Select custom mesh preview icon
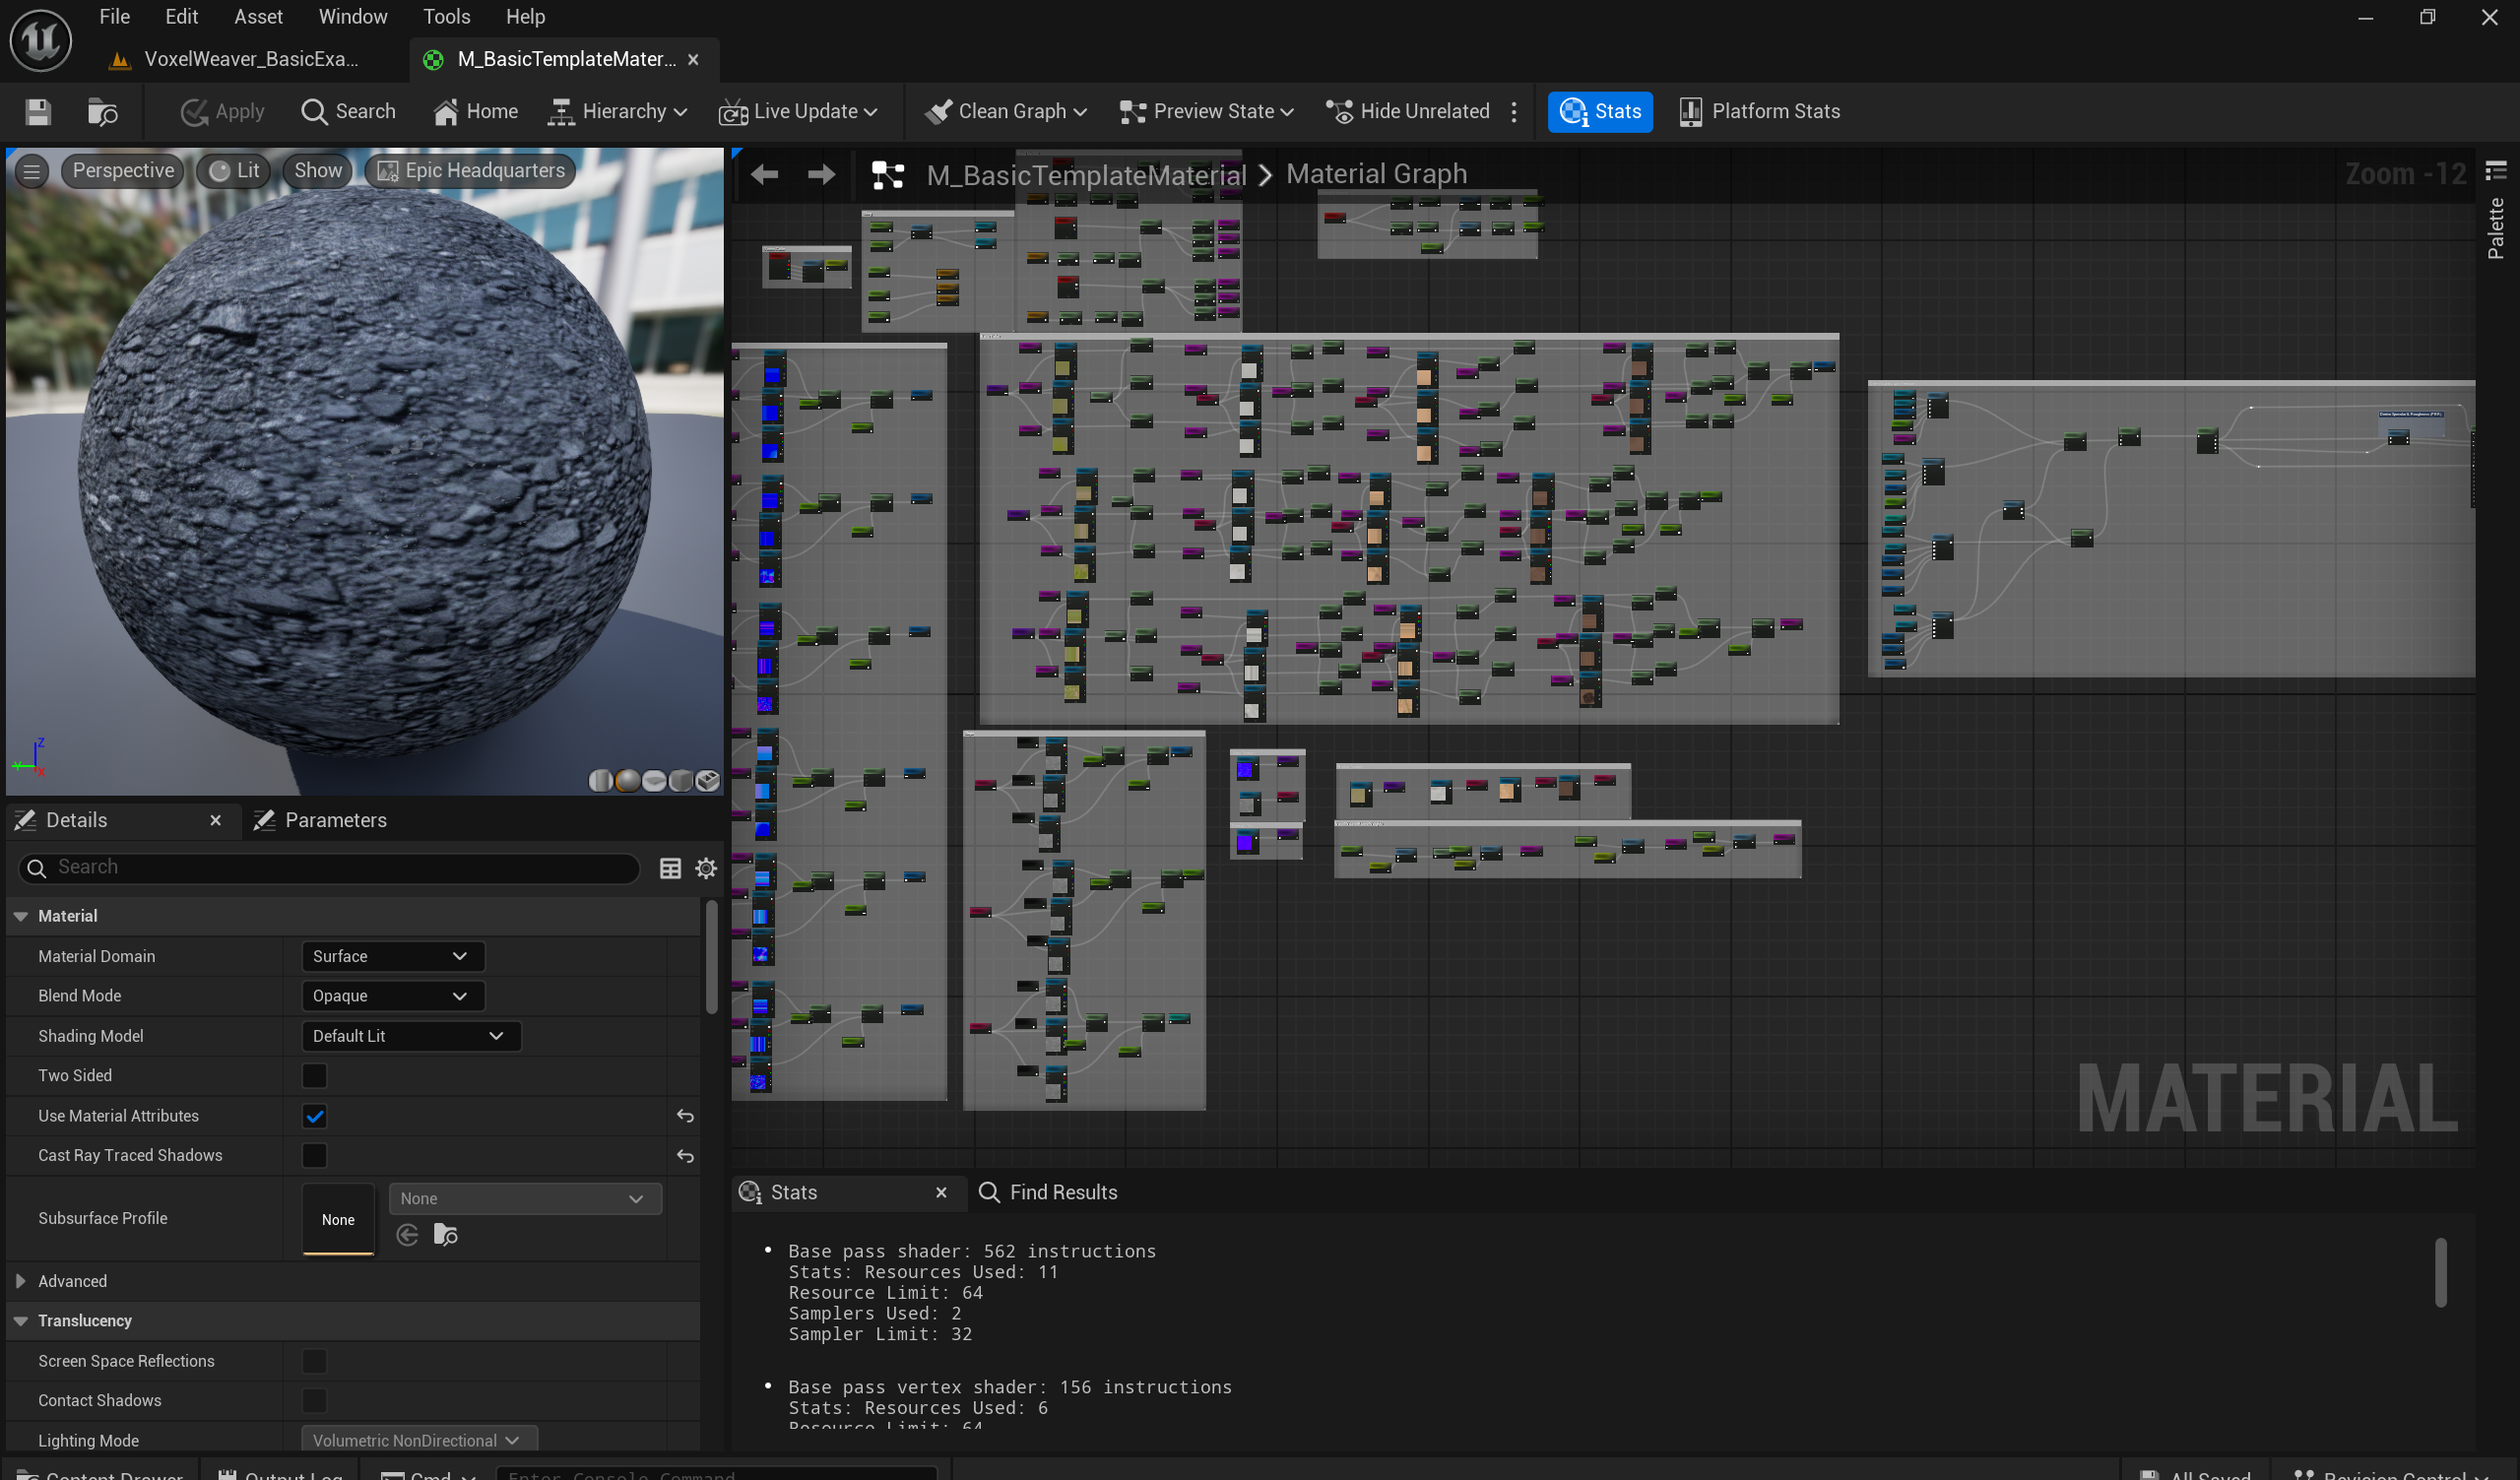This screenshot has width=2520, height=1480. pos(707,781)
